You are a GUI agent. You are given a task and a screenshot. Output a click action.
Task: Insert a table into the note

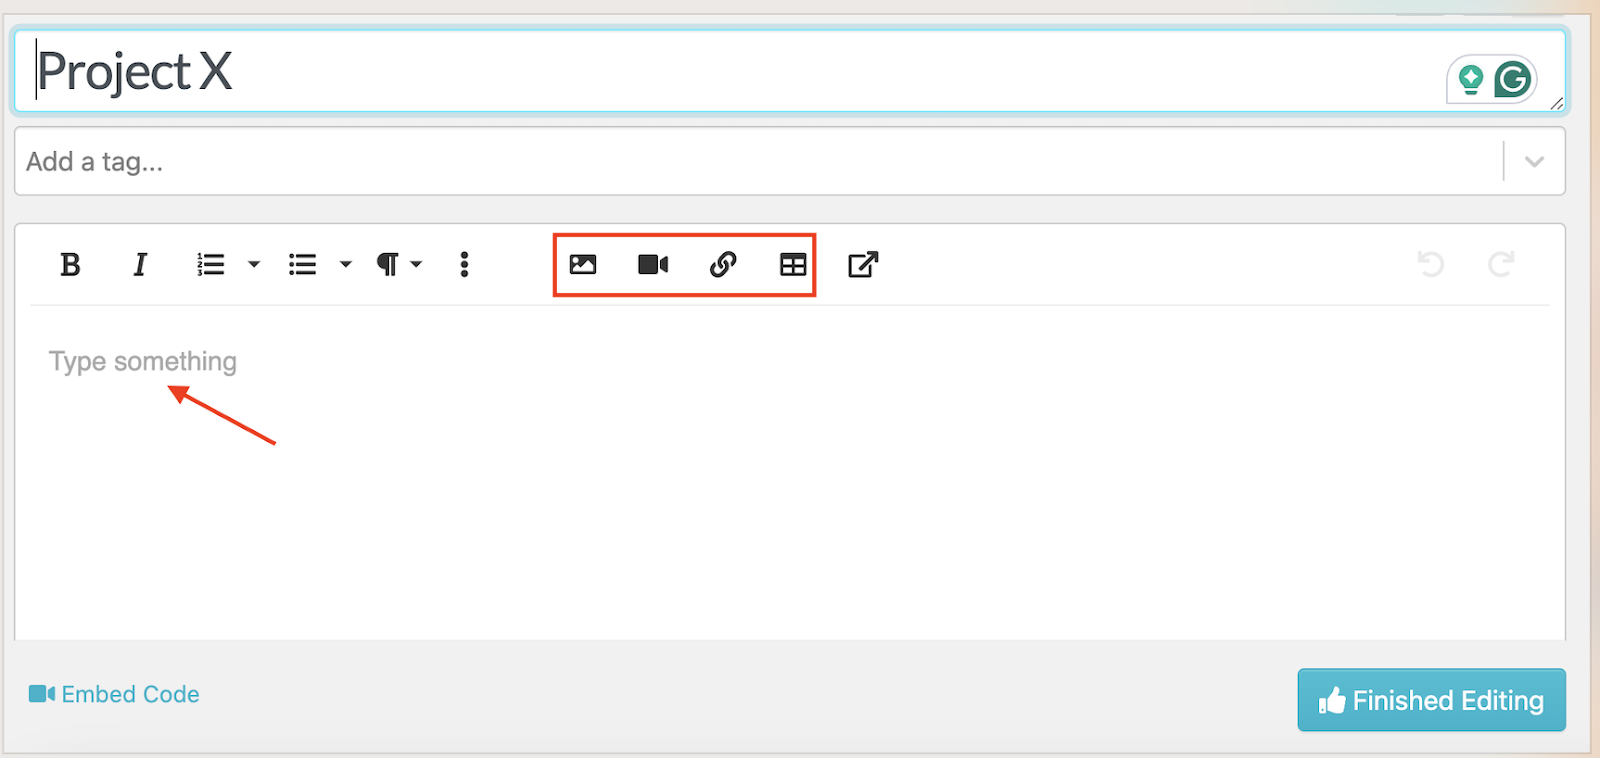[793, 265]
